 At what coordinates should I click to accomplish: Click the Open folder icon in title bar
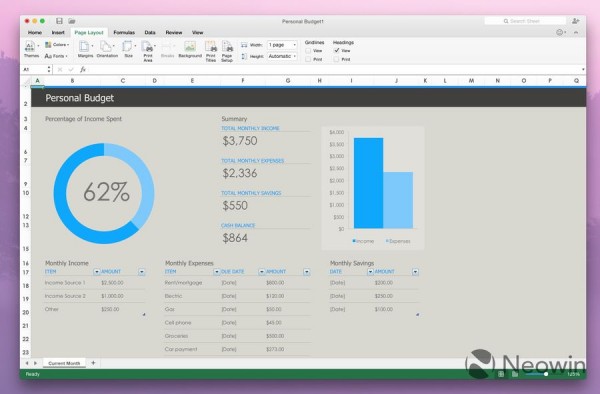pos(72,21)
